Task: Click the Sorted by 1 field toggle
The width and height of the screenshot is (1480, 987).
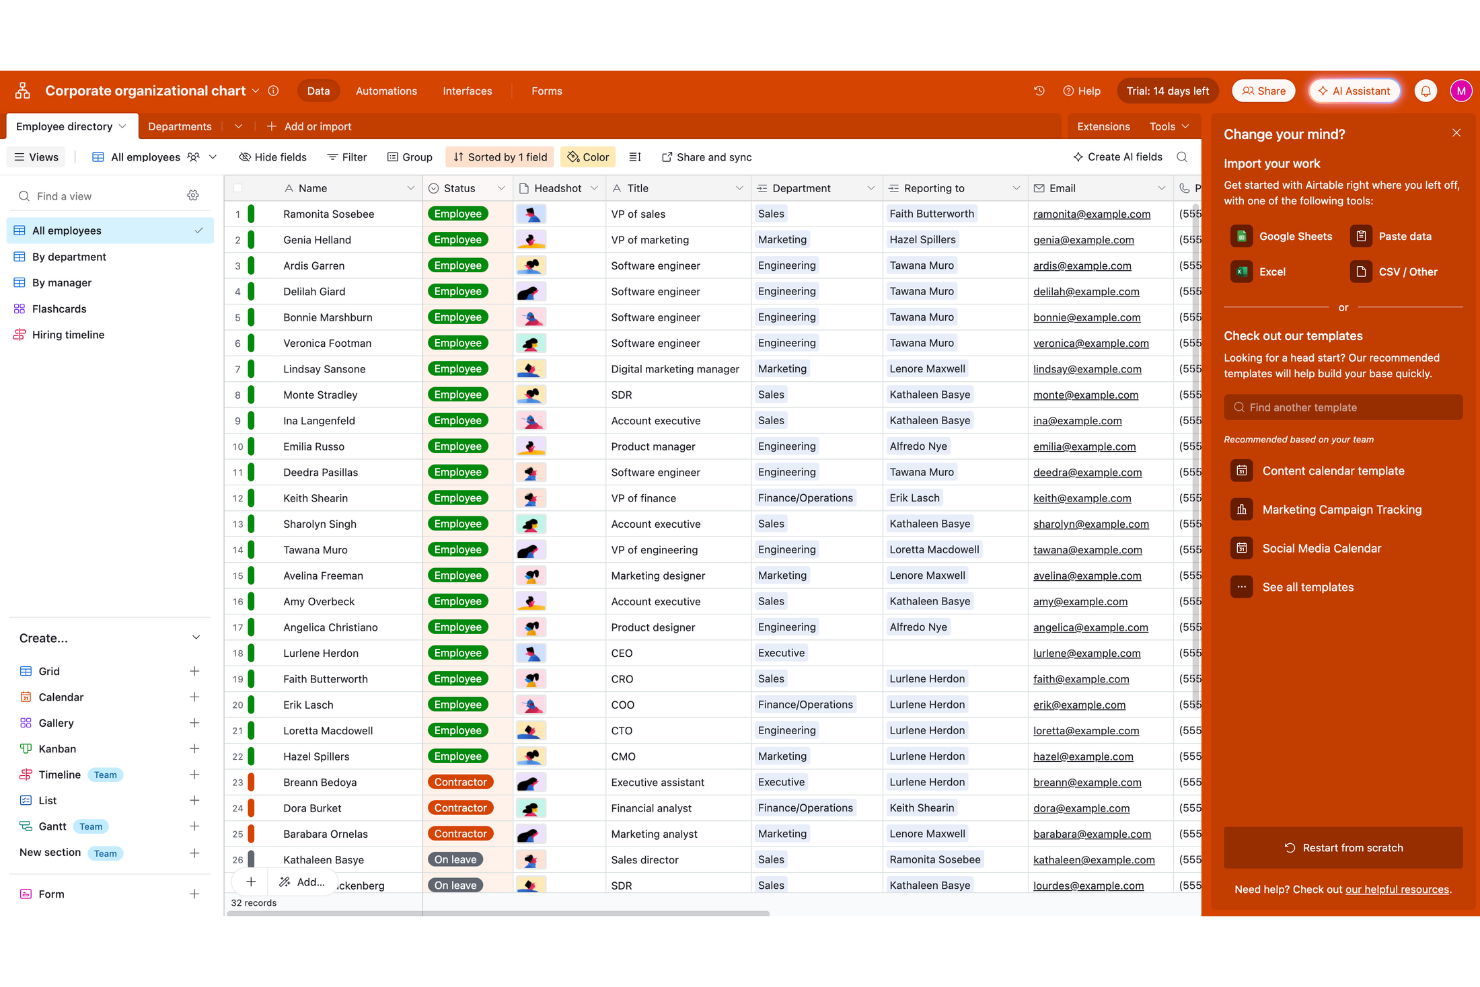Action: (x=499, y=156)
